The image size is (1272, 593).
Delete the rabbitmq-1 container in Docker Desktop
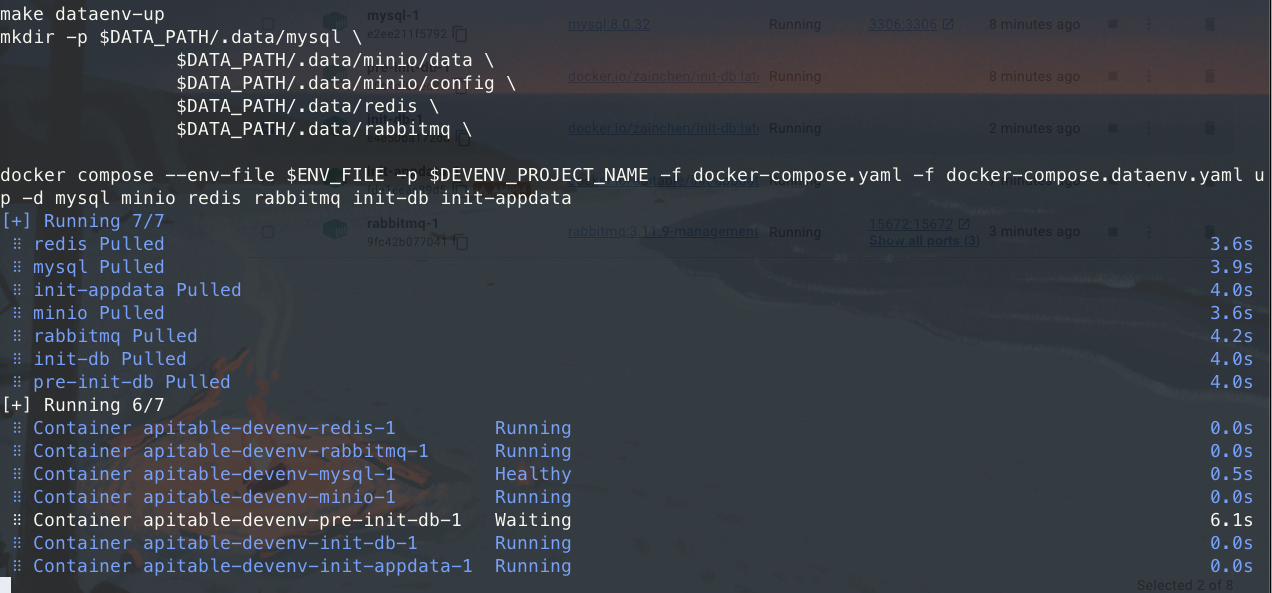[1210, 232]
